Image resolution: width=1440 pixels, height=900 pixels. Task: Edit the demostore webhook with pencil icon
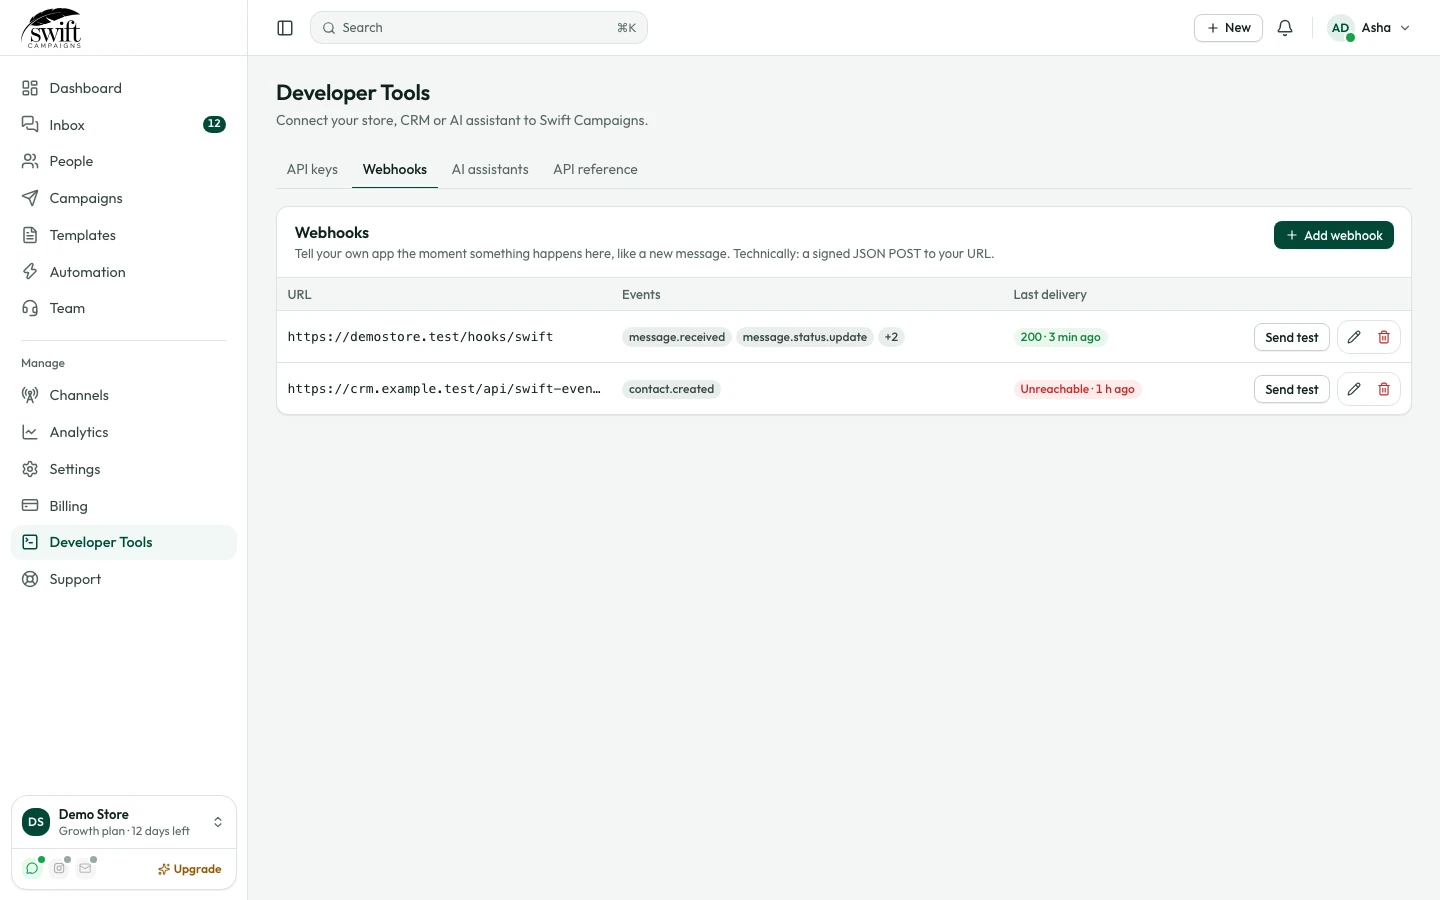tap(1354, 337)
